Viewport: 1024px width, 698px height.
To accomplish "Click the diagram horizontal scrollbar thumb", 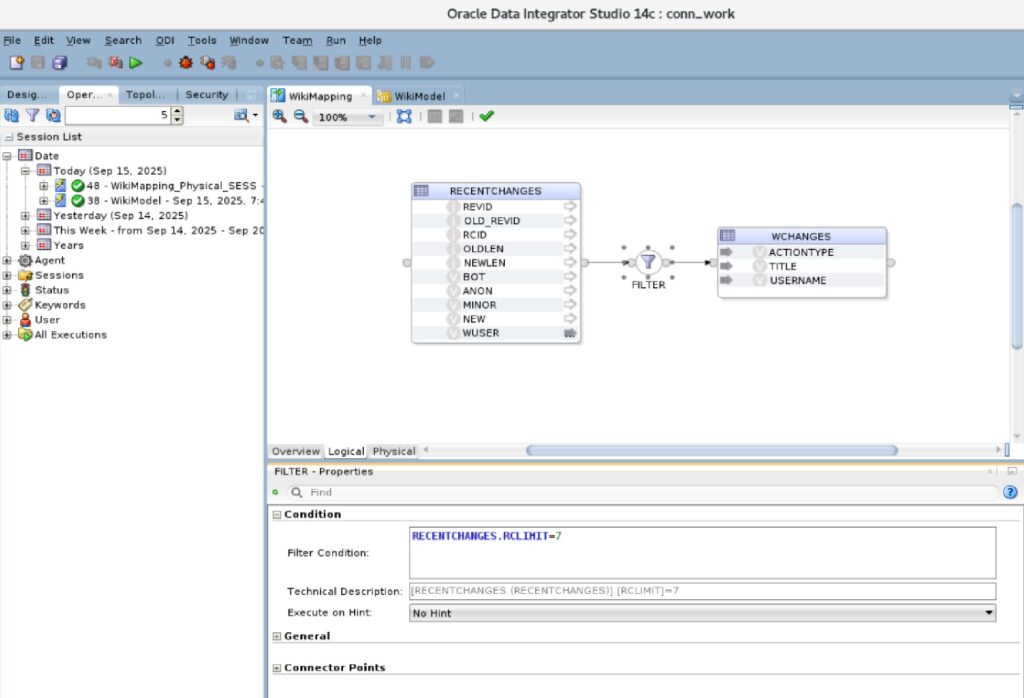I will click(711, 450).
